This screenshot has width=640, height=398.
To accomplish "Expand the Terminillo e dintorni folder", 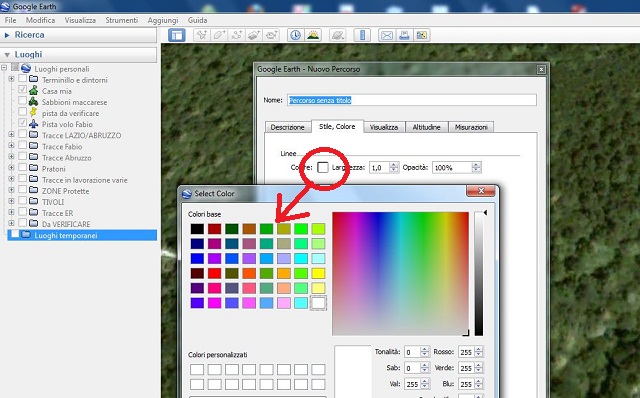I will tap(11, 79).
